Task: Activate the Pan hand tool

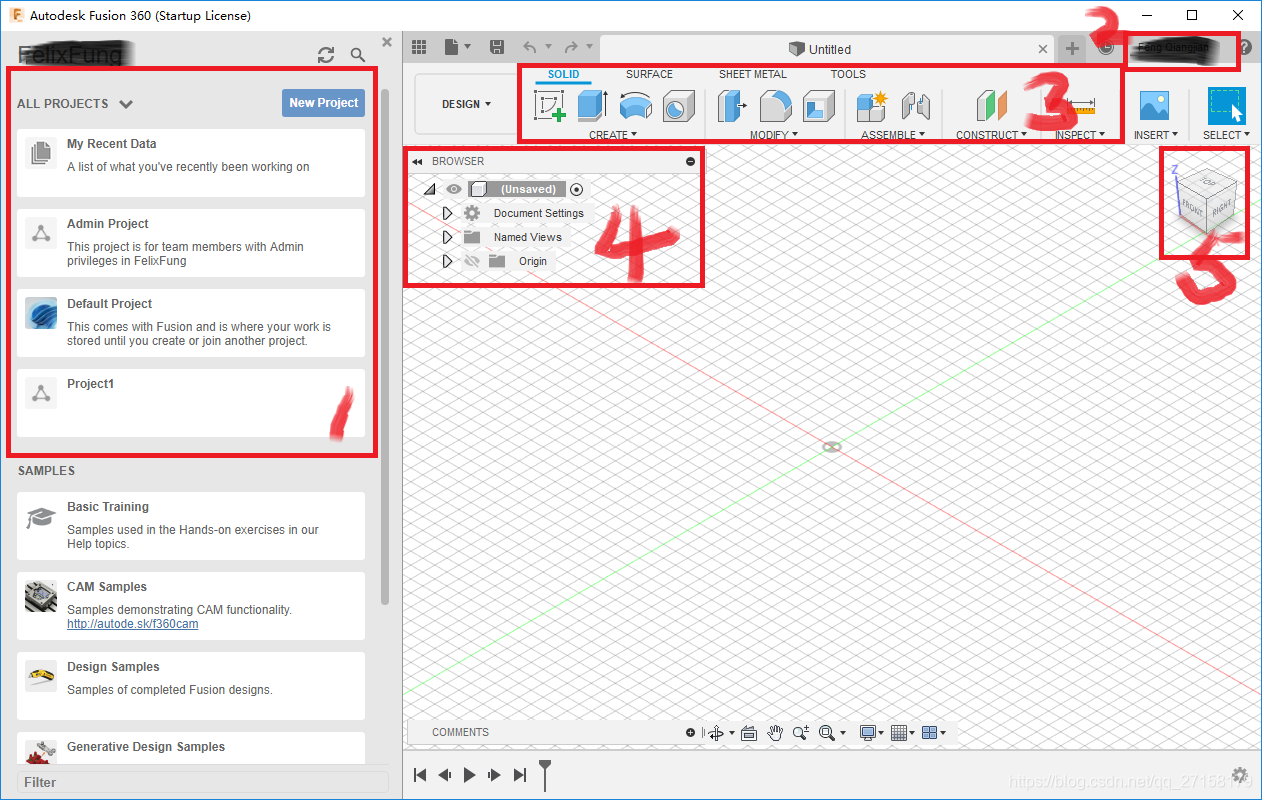Action: pos(775,733)
